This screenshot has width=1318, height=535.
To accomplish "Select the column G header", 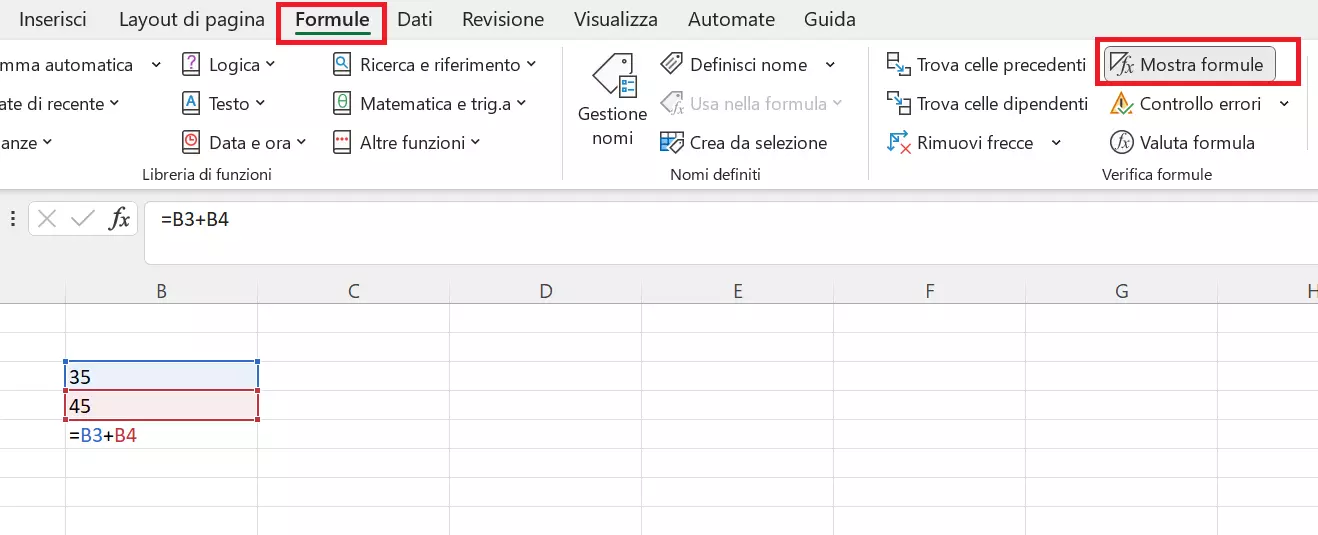I will (1121, 291).
